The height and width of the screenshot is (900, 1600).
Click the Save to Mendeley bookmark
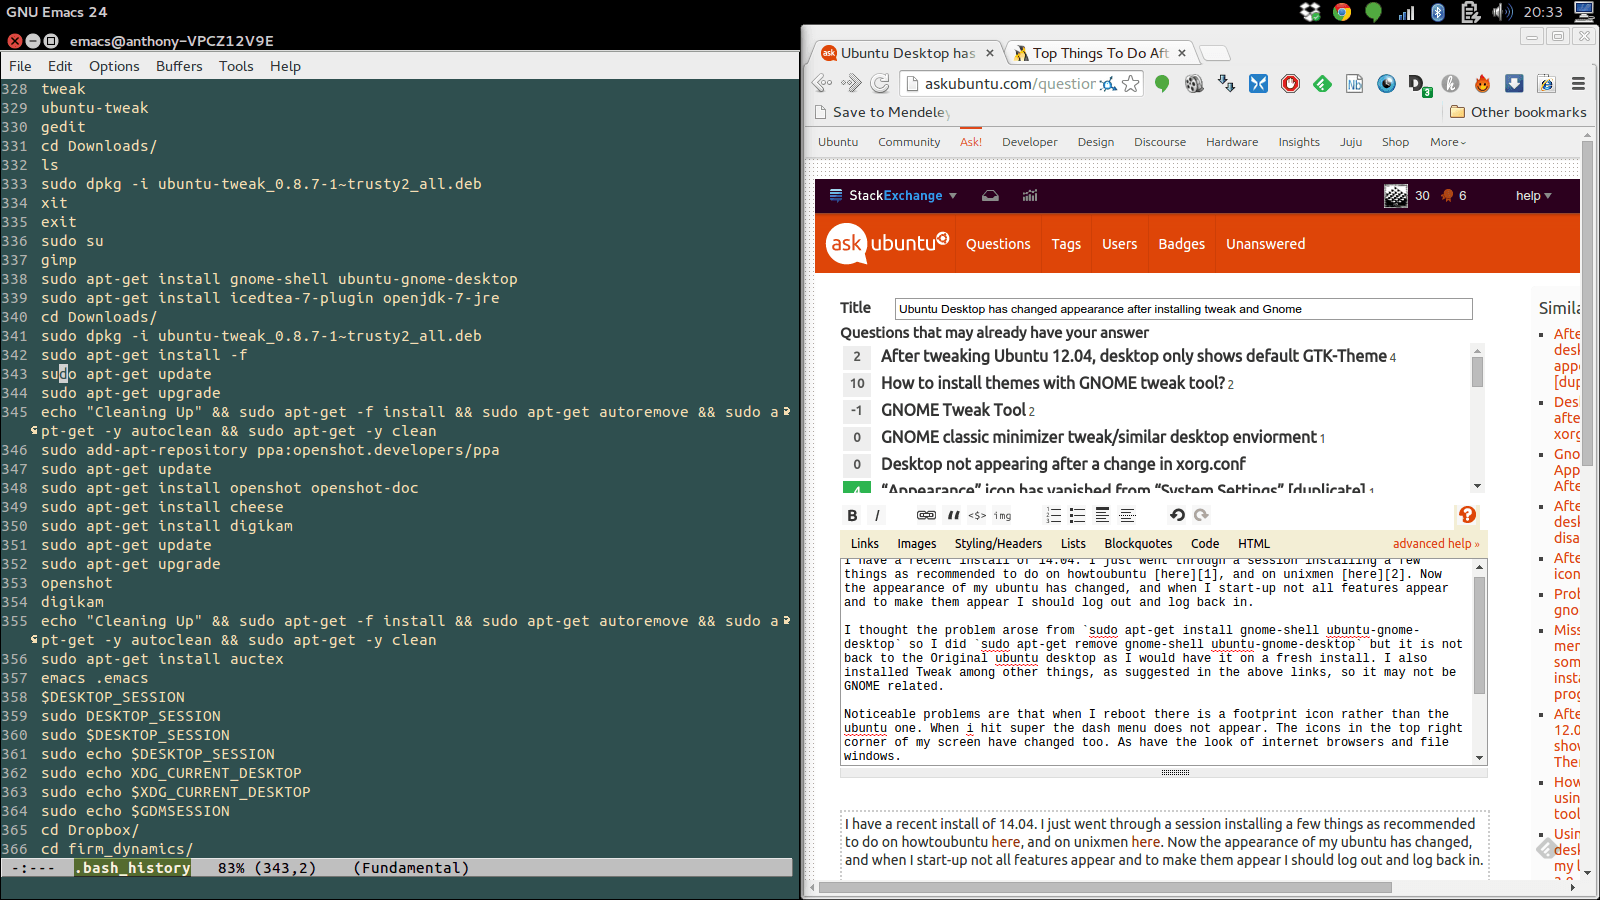click(881, 112)
